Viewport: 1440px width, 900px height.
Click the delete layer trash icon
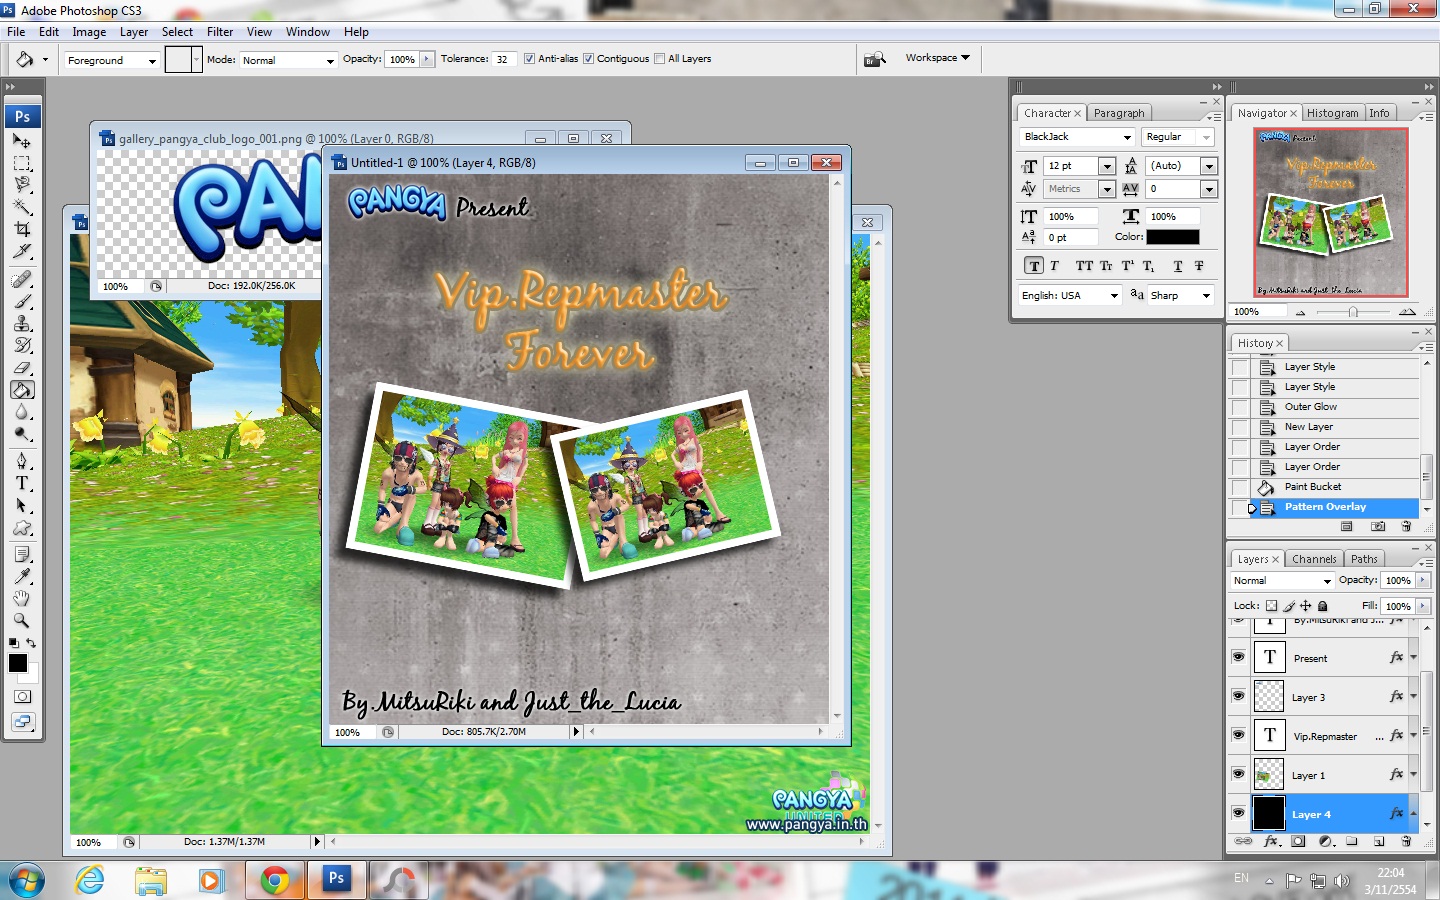[1406, 842]
